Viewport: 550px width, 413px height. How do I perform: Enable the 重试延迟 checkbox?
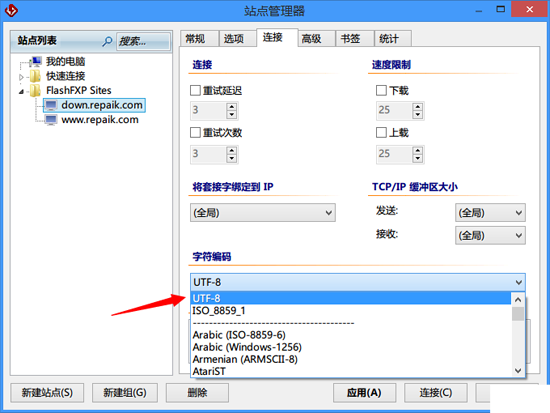(x=195, y=91)
